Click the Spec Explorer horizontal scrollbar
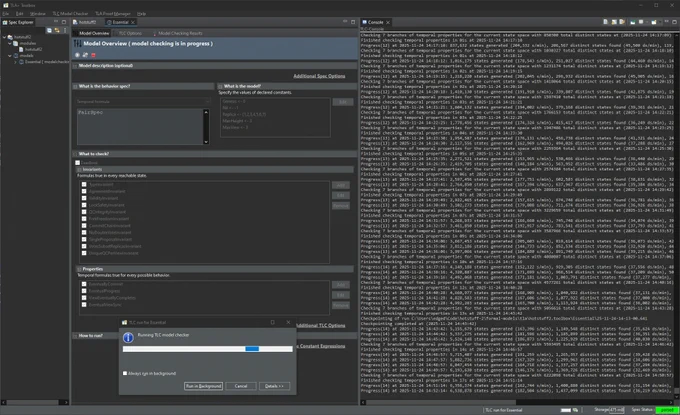 34,402
